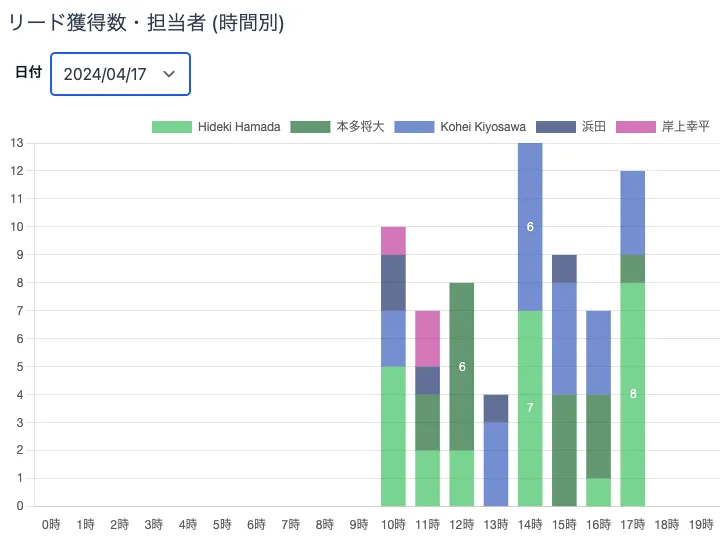The height and width of the screenshot is (541, 720).
Task: Click the green 8 segment at 17時
Action: pyautogui.click(x=632, y=394)
